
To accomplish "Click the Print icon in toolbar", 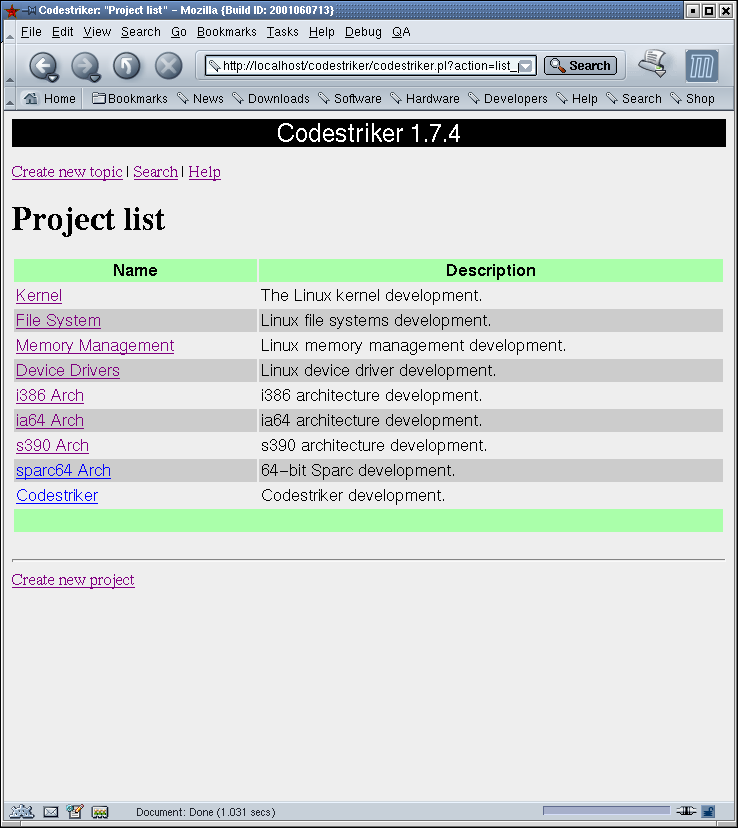I will (653, 65).
